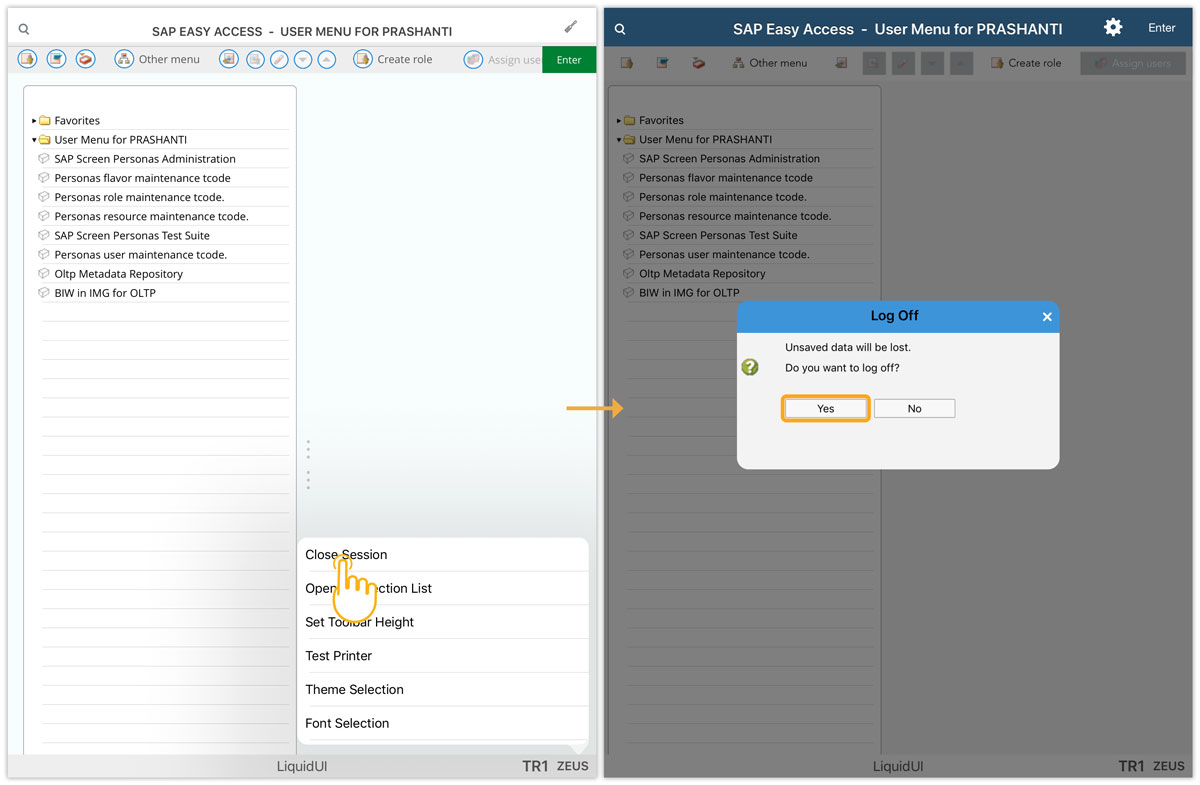Click LiquidUI label in left screen status bar
The height and width of the screenshot is (785, 1200).
tap(302, 766)
